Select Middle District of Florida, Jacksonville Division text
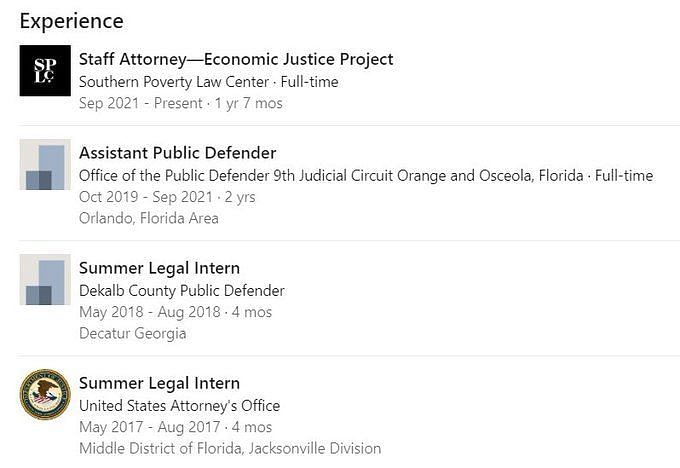Image resolution: width=680 pixels, height=468 pixels. [230, 448]
